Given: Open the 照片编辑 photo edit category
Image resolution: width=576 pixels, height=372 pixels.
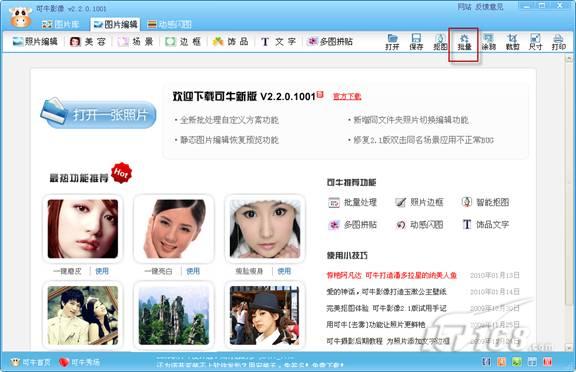Looking at the screenshot, I should pyautogui.click(x=35, y=41).
